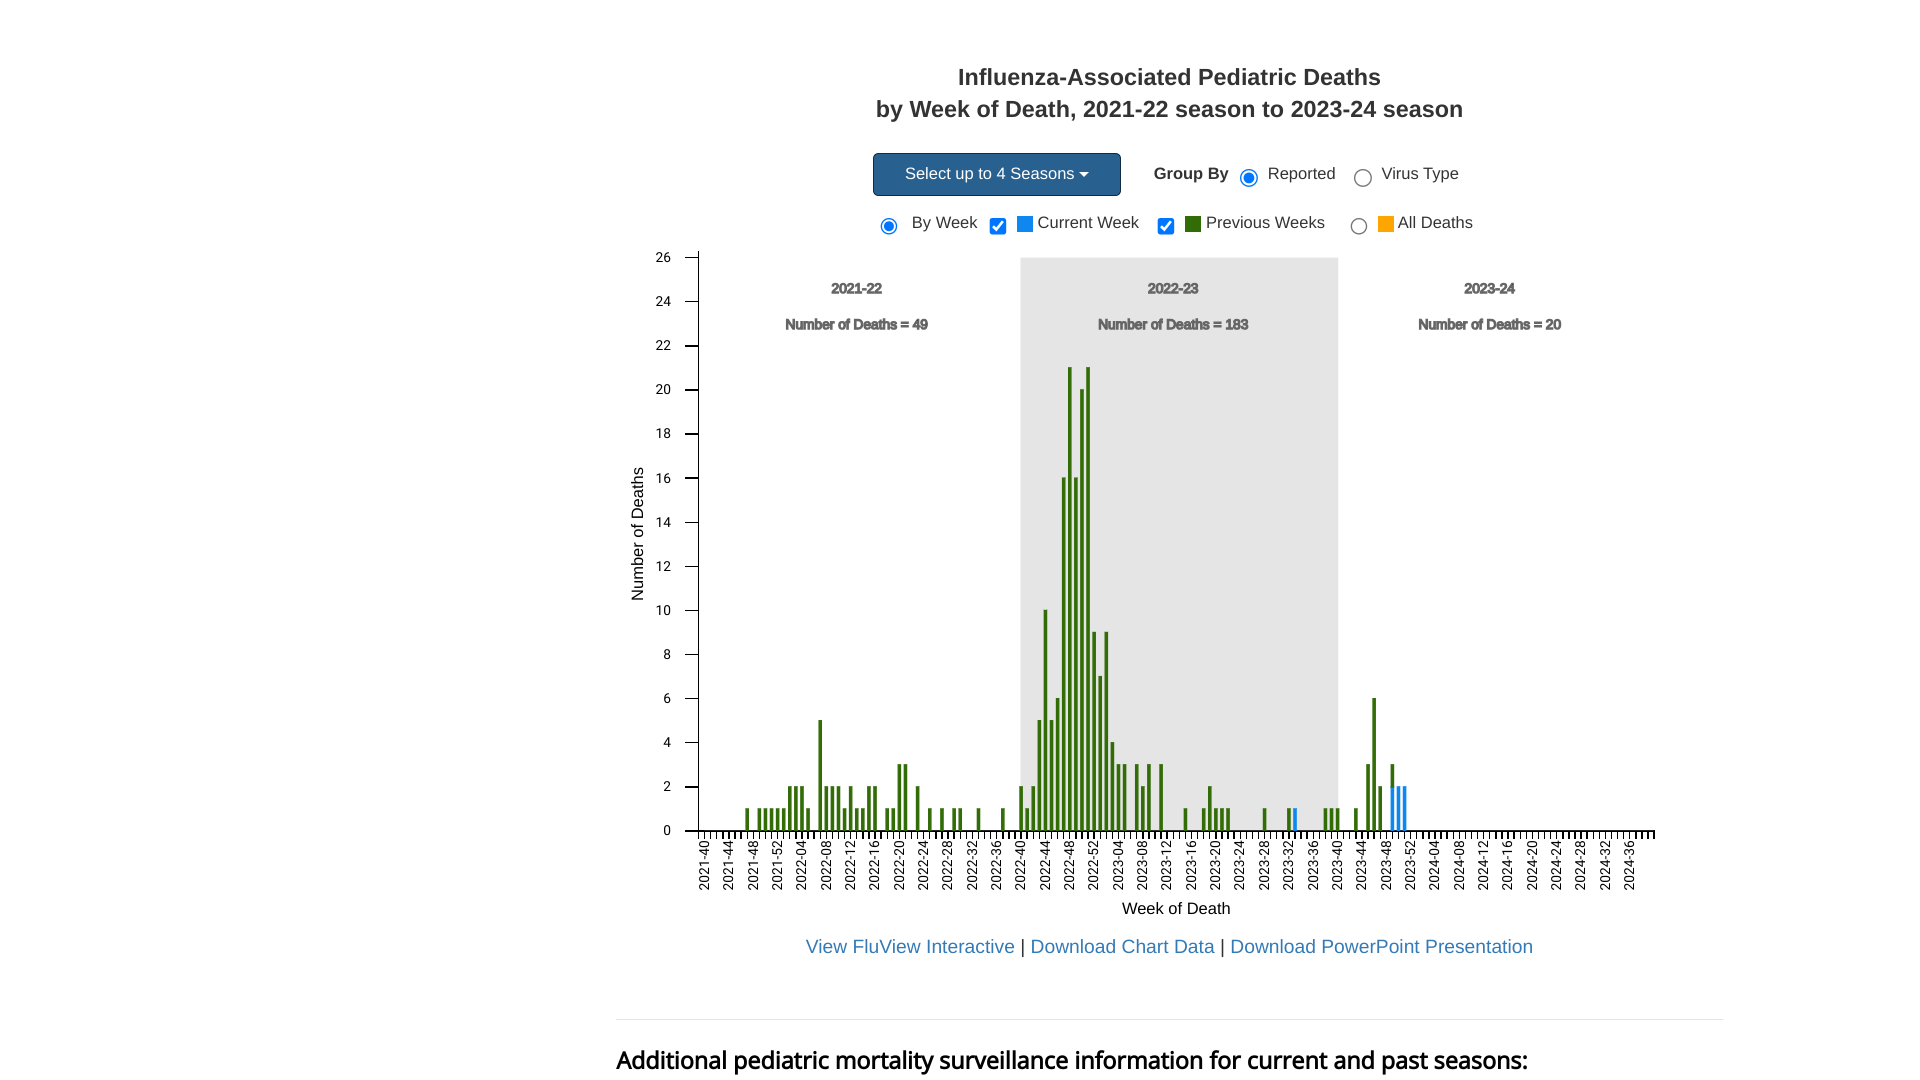Click the green Previous Weeks color swatch
This screenshot has height=1080, width=1920.
tap(1192, 224)
